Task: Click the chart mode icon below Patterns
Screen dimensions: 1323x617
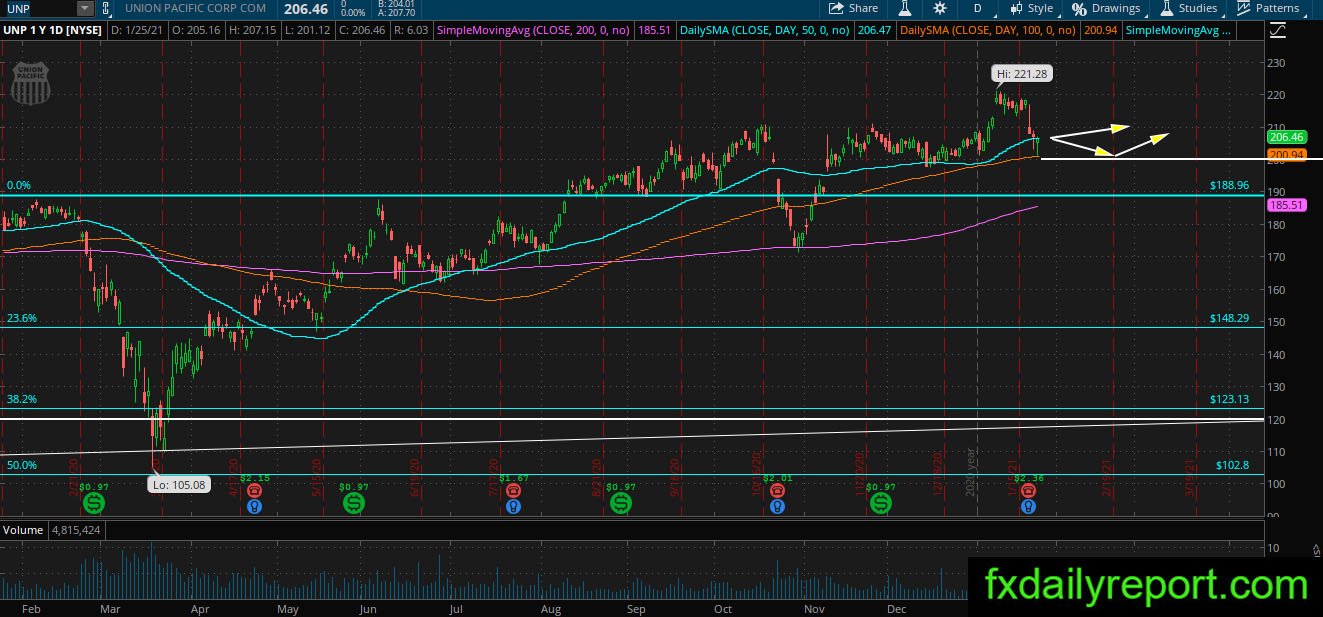Action: [1277, 31]
